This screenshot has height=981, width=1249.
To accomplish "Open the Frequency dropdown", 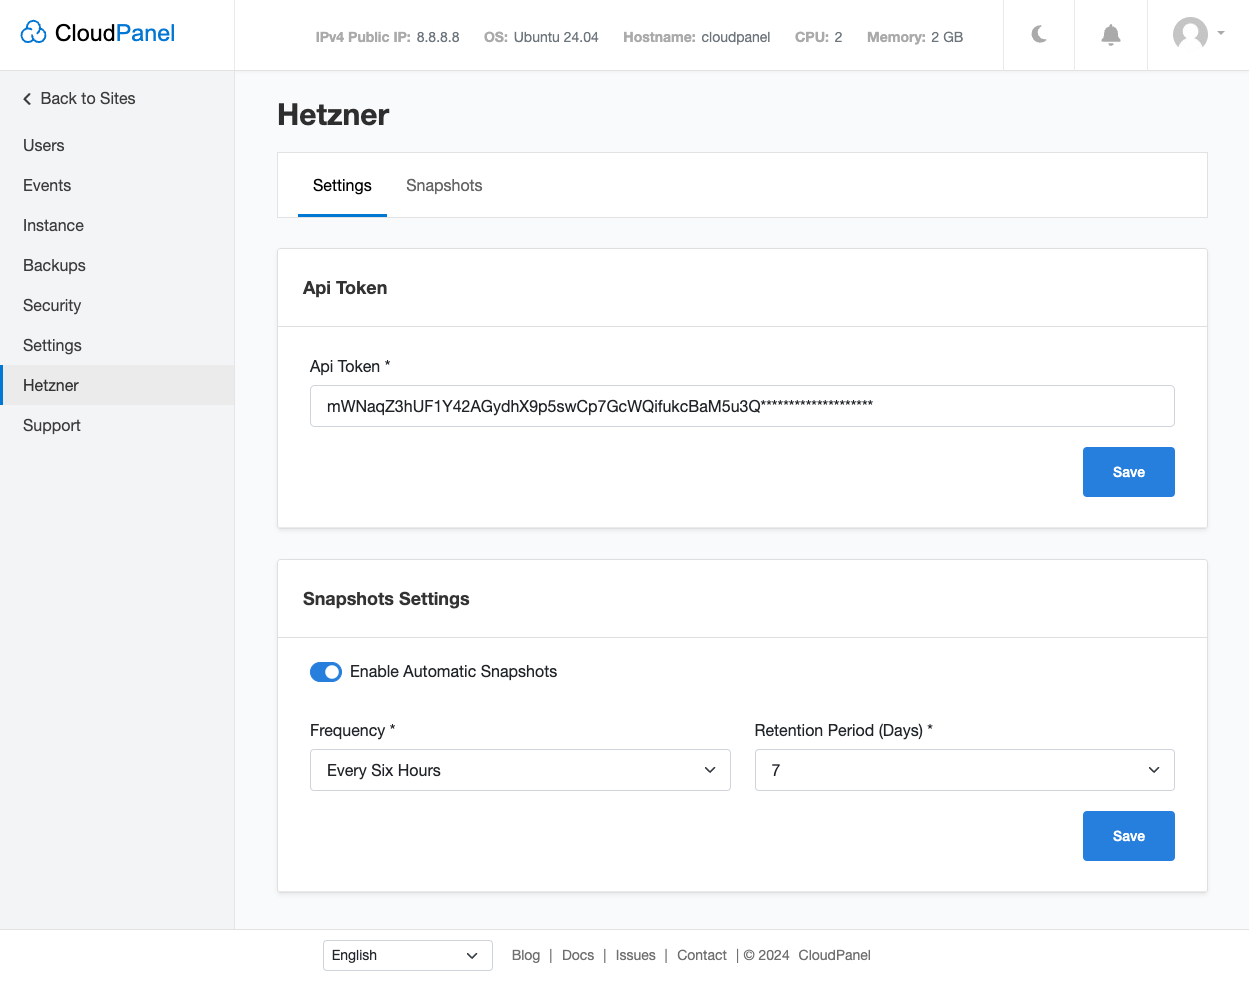I will click(520, 770).
